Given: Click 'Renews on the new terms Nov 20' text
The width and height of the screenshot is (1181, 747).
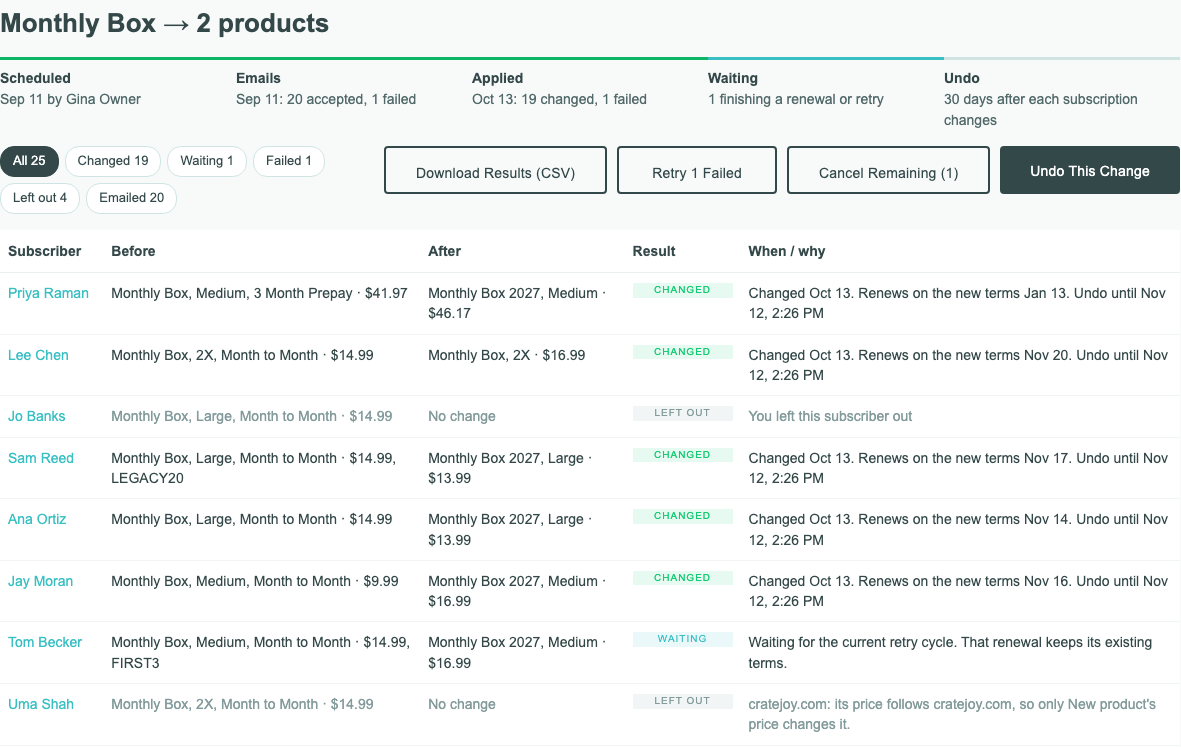Looking at the screenshot, I should coord(965,355).
